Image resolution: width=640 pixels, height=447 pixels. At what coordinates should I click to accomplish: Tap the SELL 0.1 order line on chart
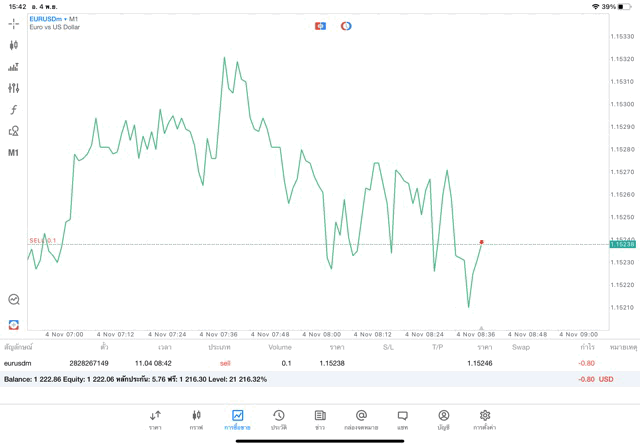coord(43,241)
